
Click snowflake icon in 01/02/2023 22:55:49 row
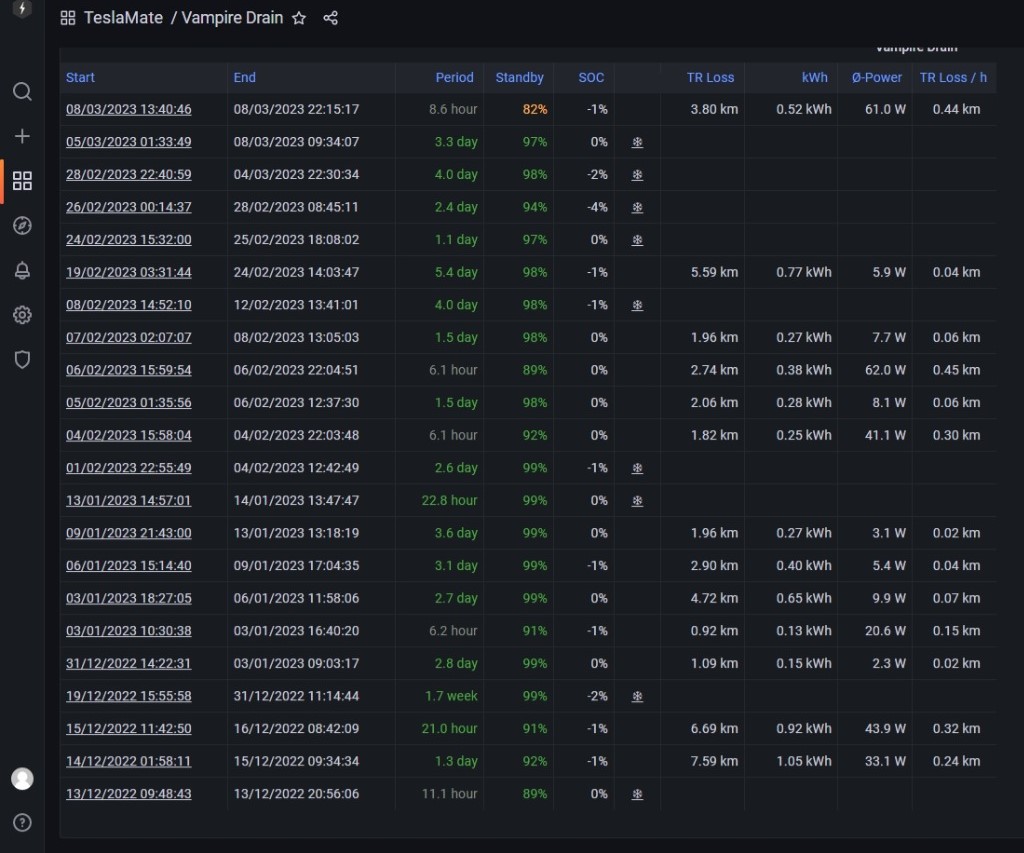[637, 468]
